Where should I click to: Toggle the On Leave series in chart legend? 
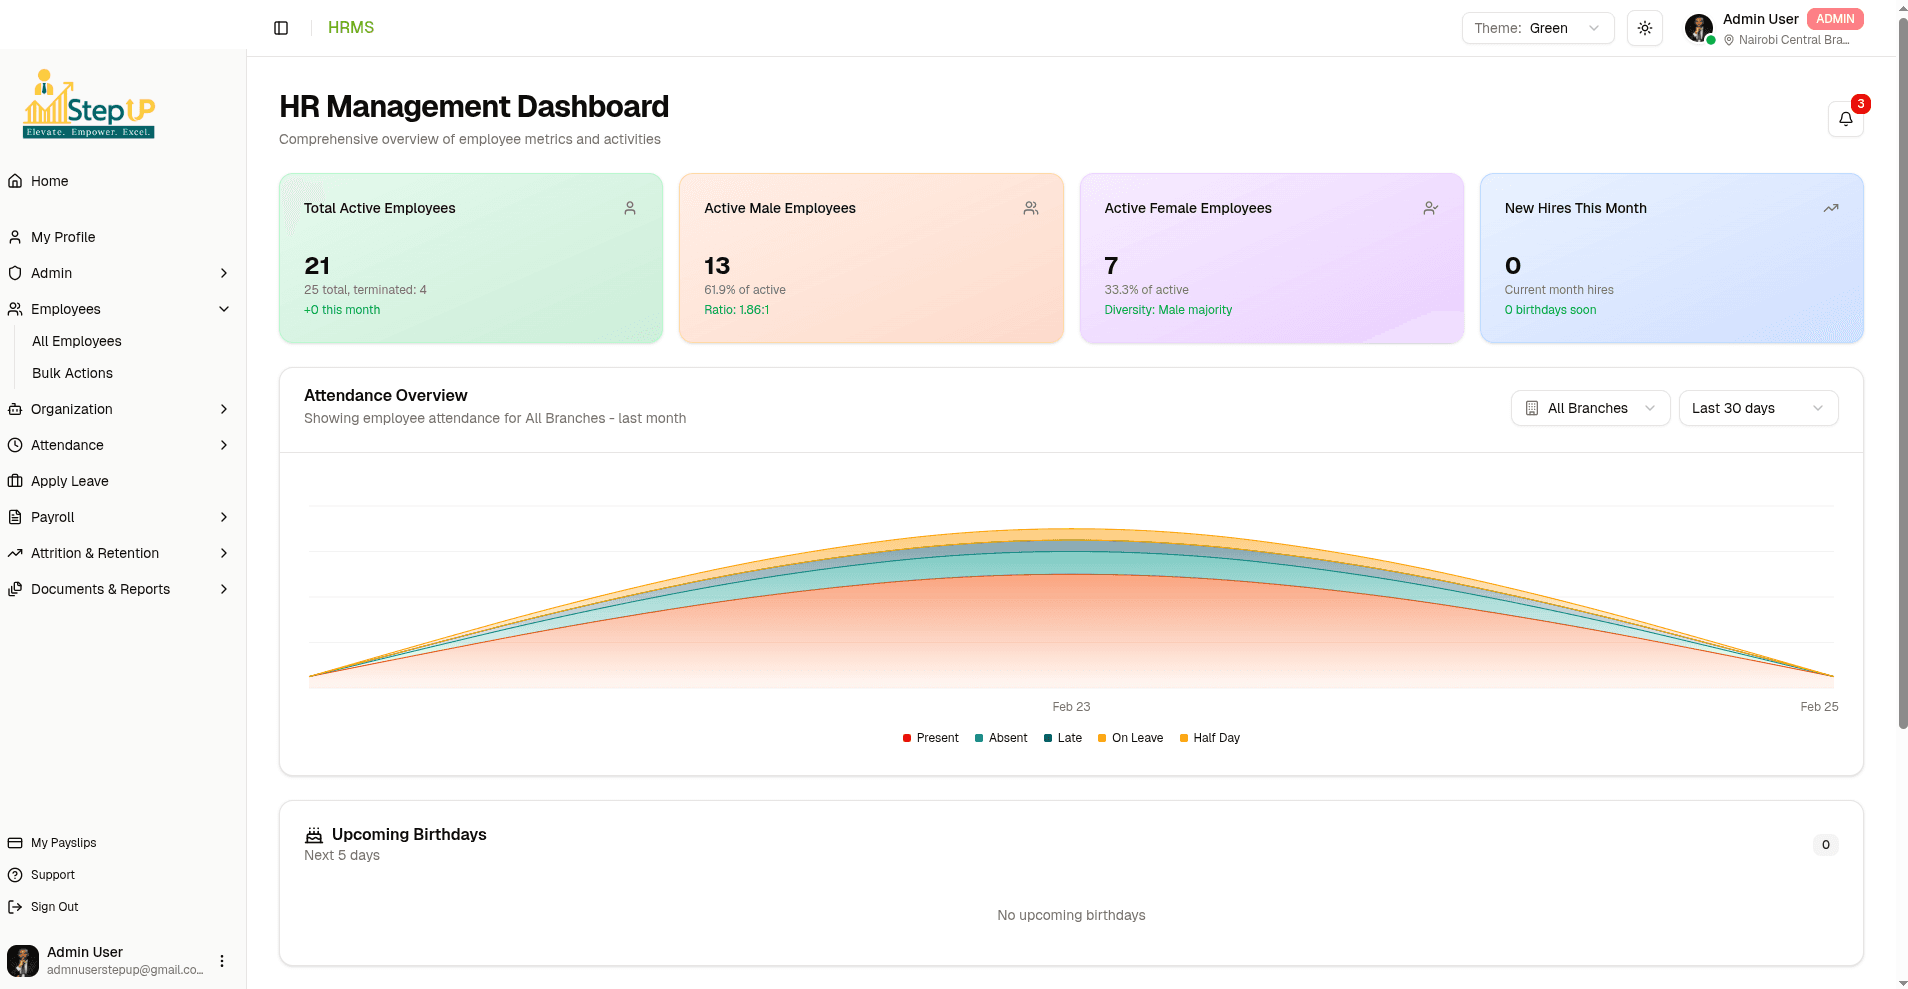click(x=1130, y=738)
